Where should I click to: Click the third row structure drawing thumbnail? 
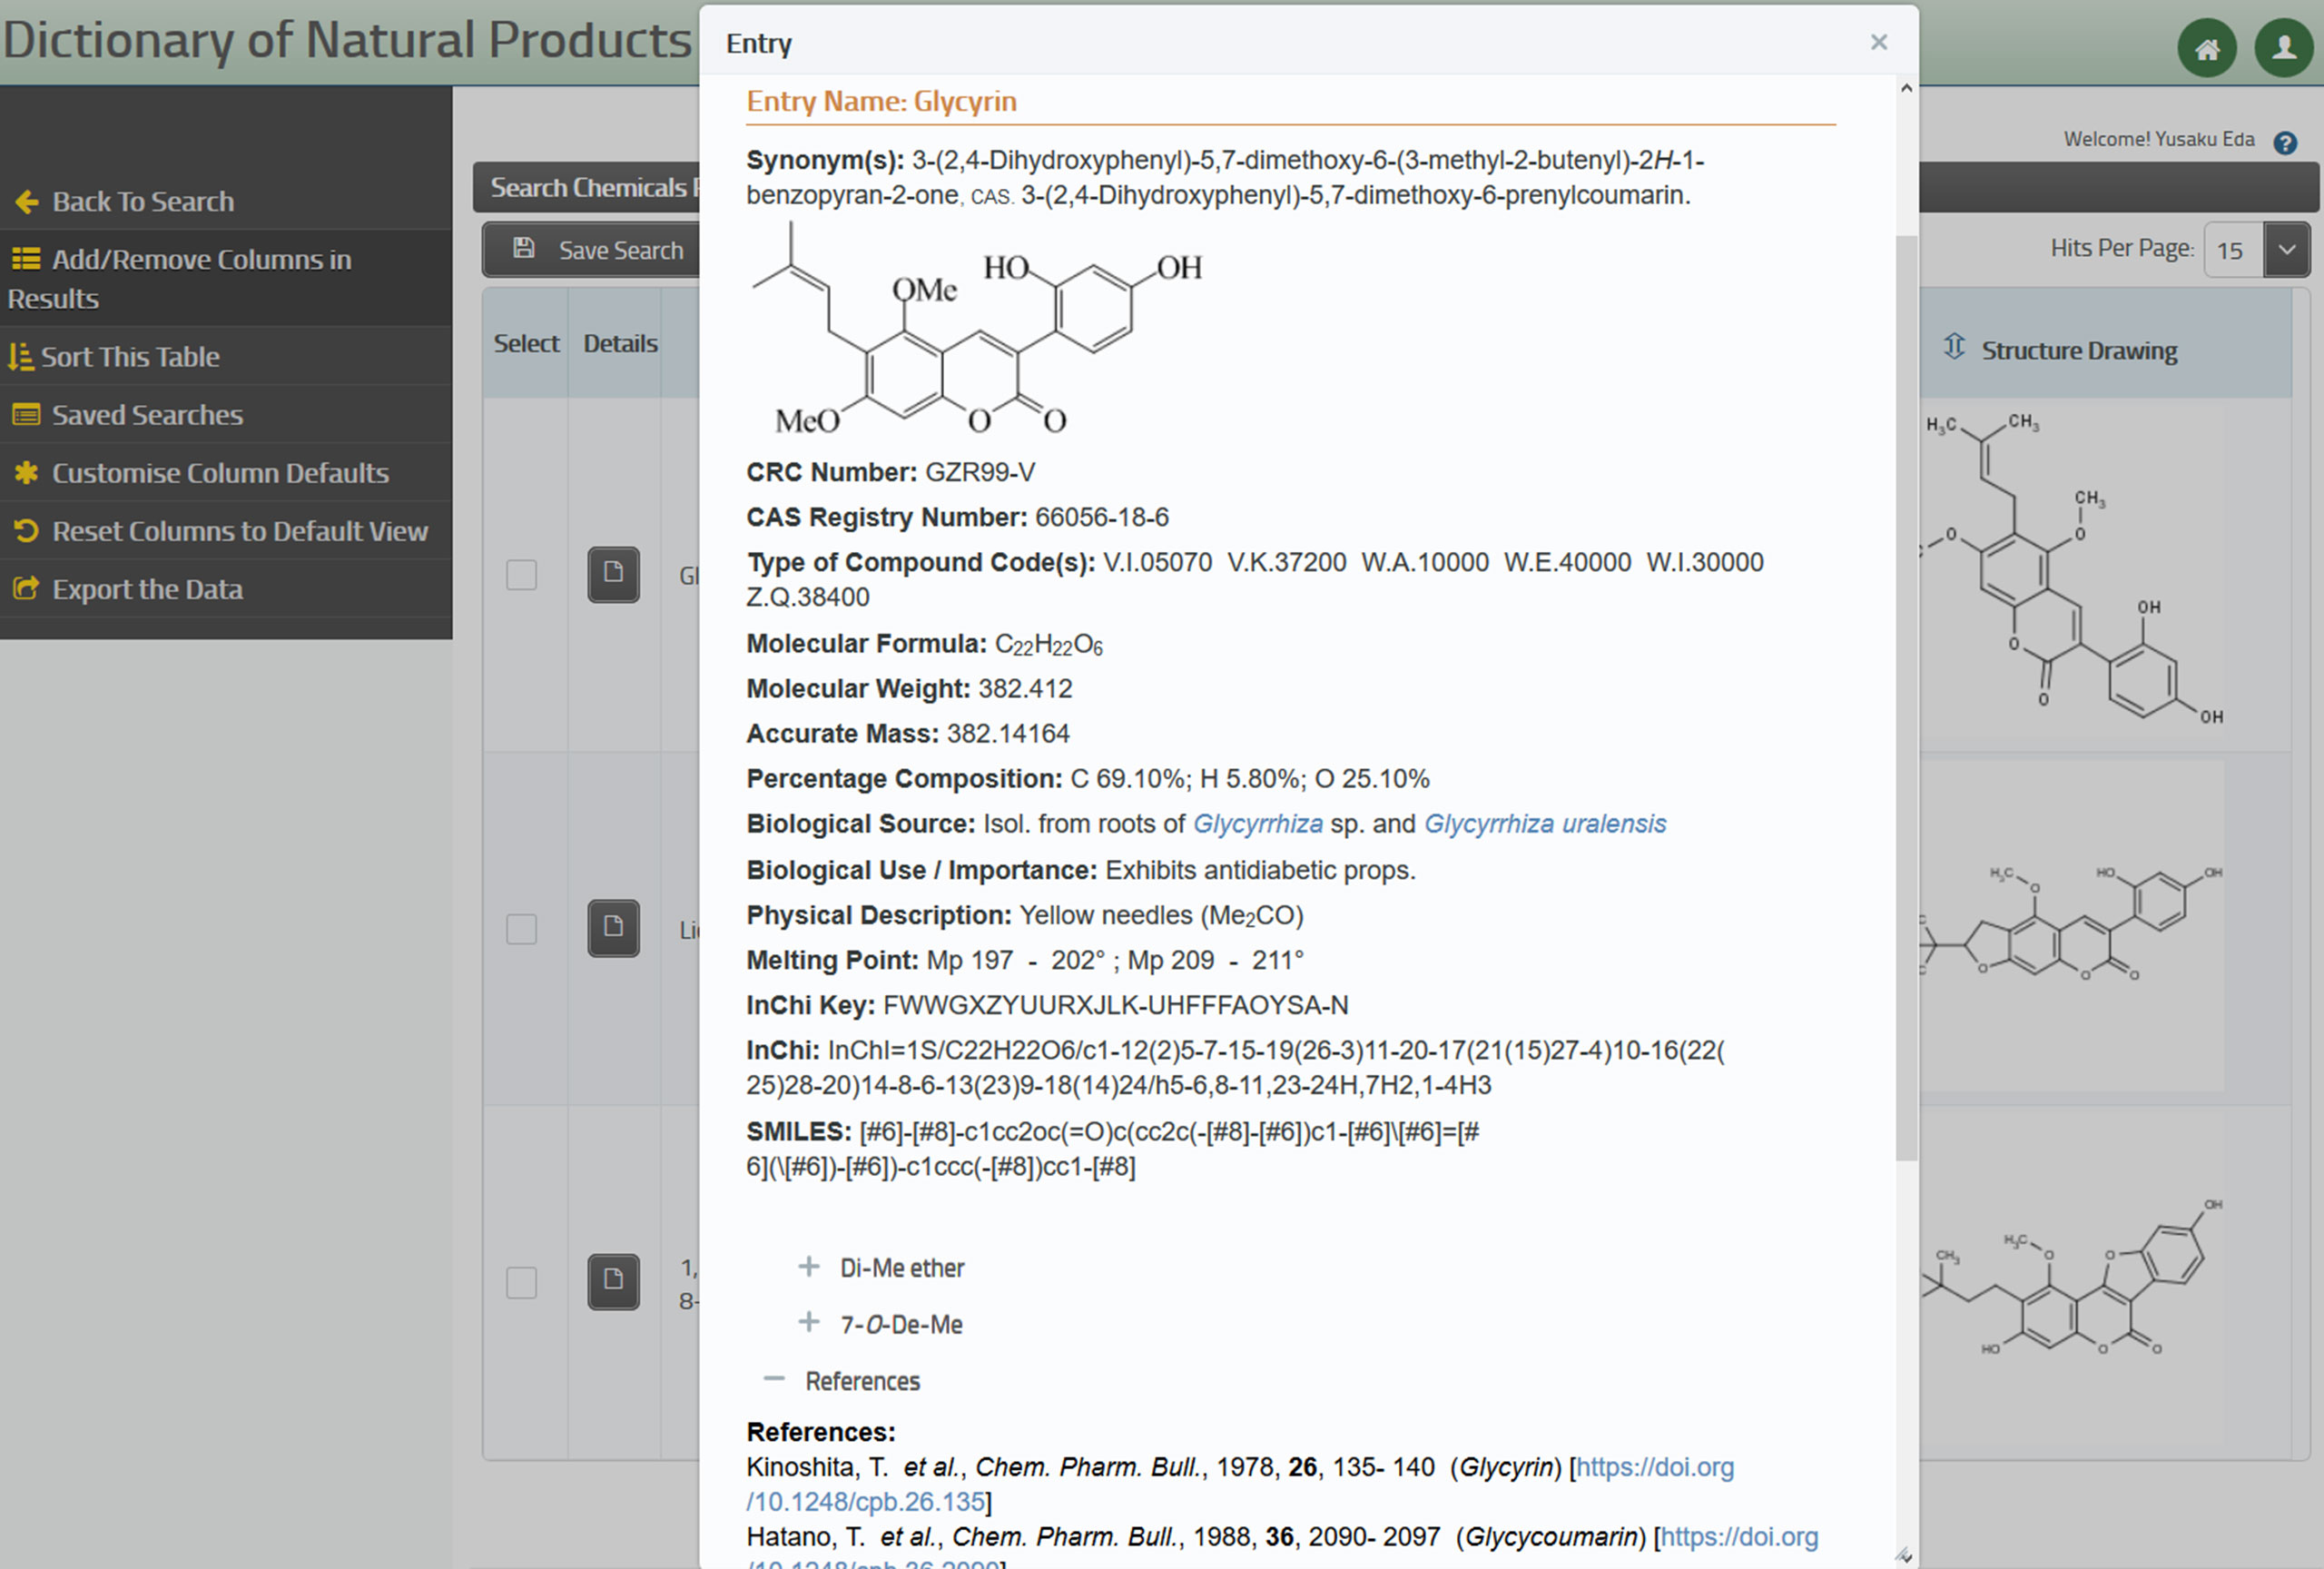[x=2070, y=1279]
